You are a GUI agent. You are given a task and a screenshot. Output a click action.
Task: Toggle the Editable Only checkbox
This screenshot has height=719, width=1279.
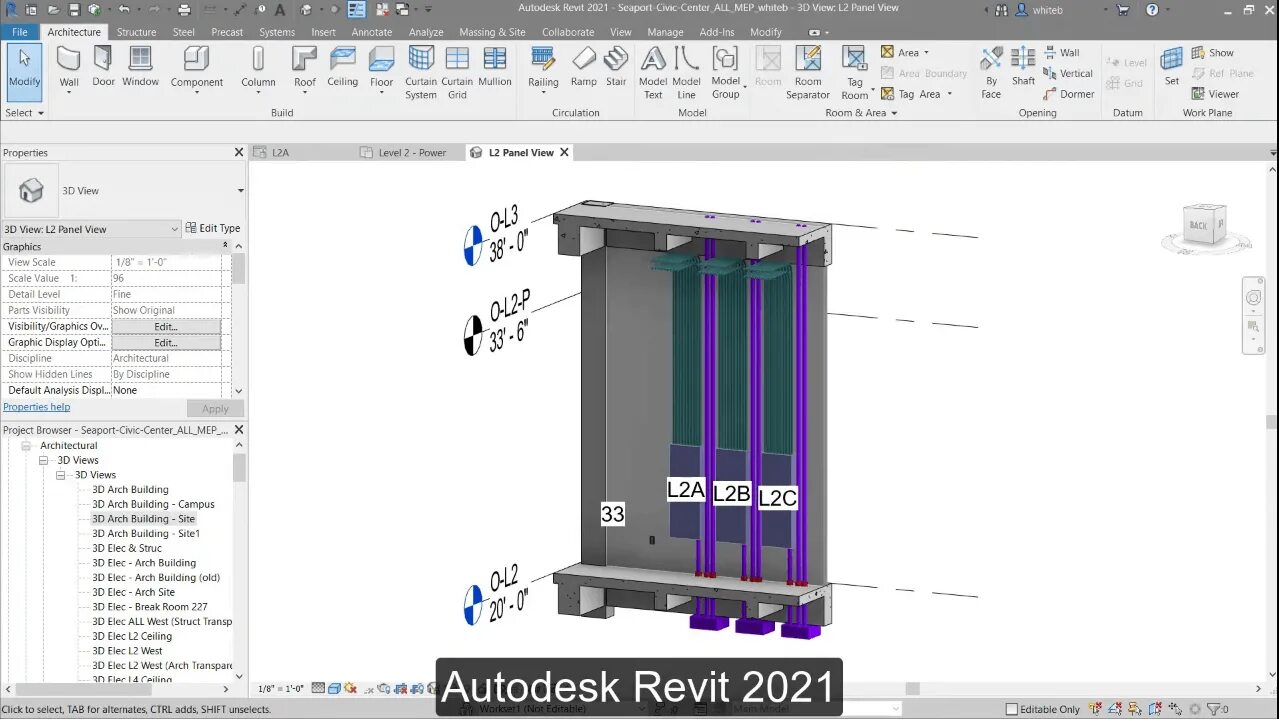1011,709
